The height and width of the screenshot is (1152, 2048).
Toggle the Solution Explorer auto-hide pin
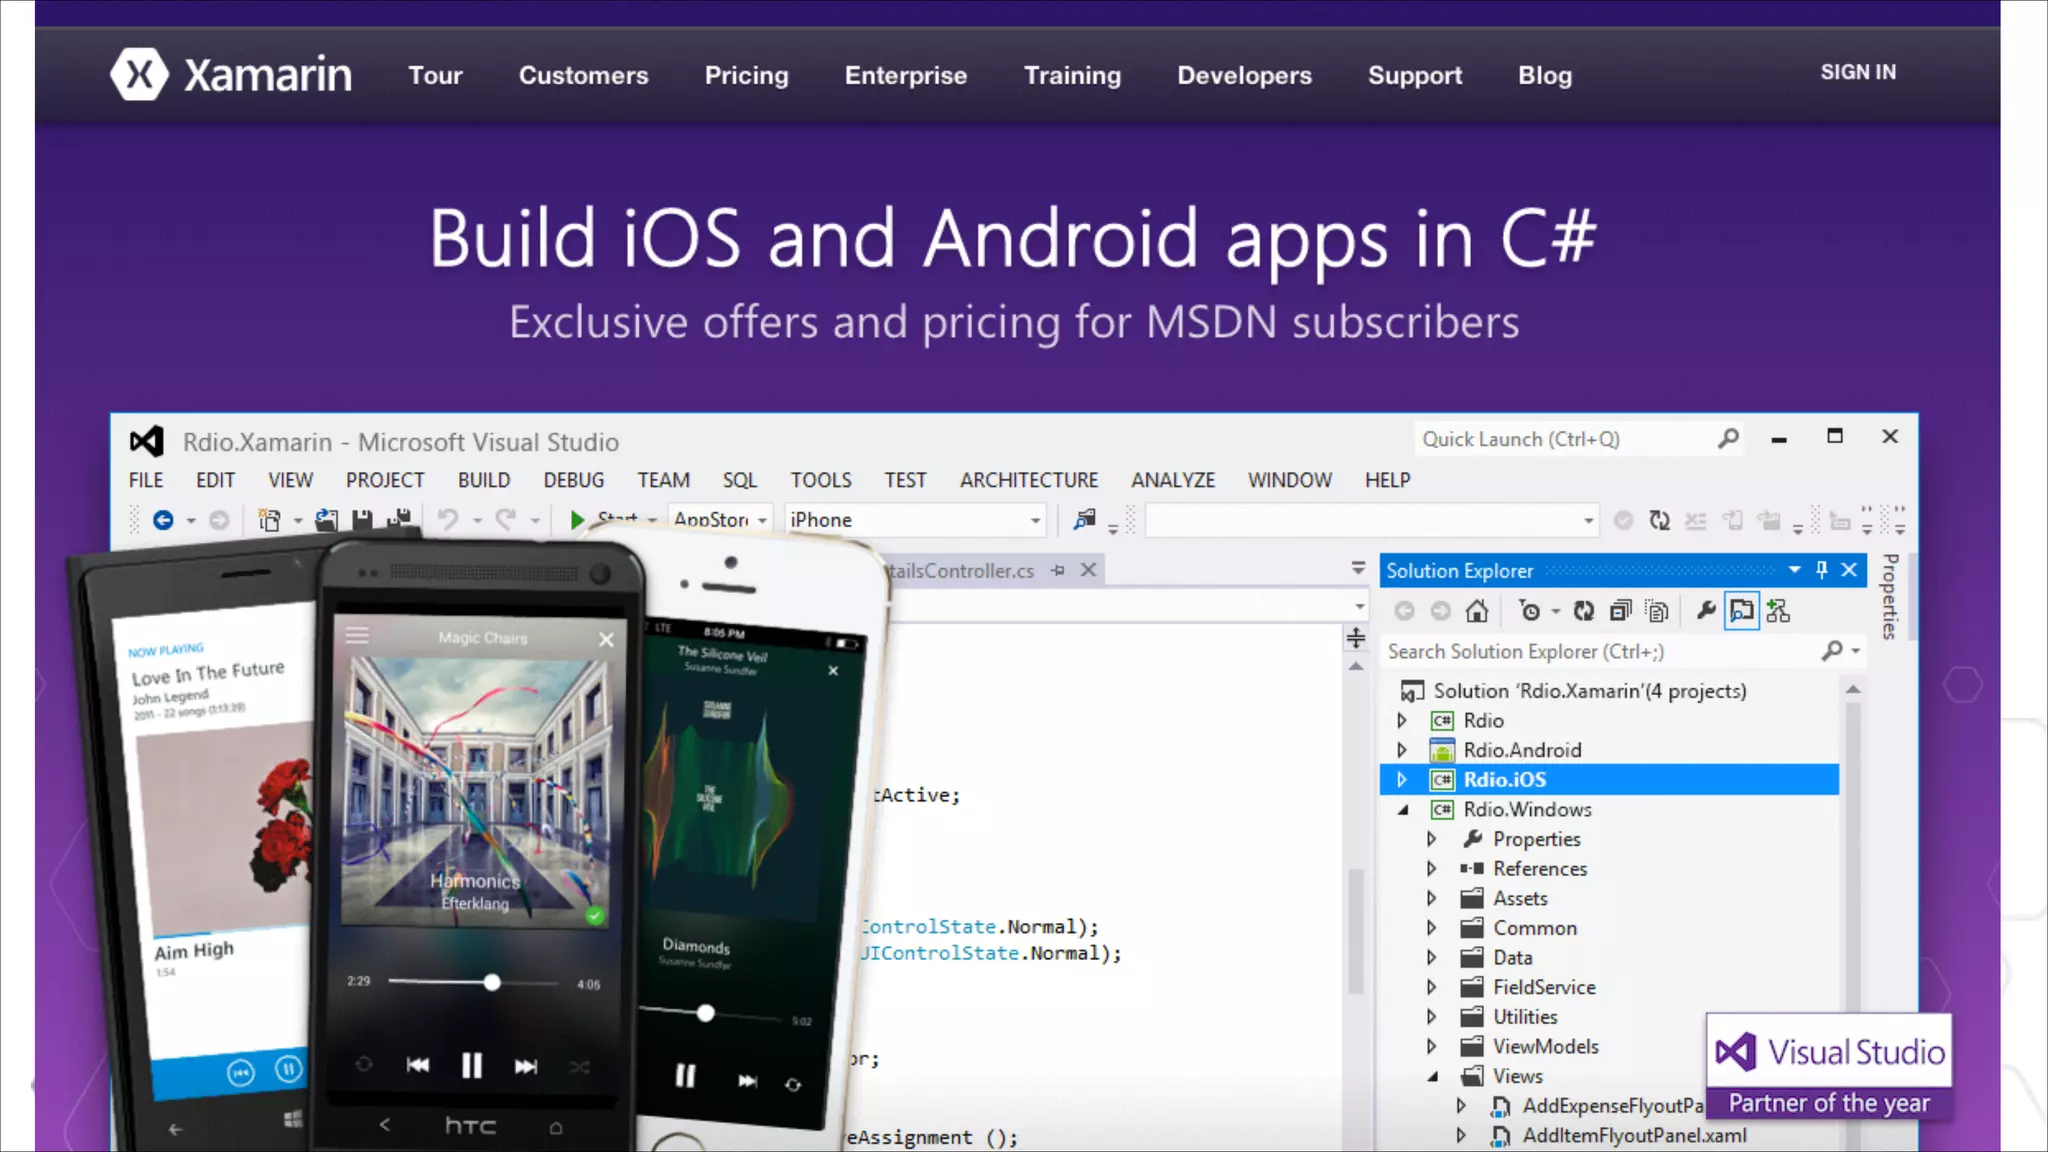(x=1821, y=570)
